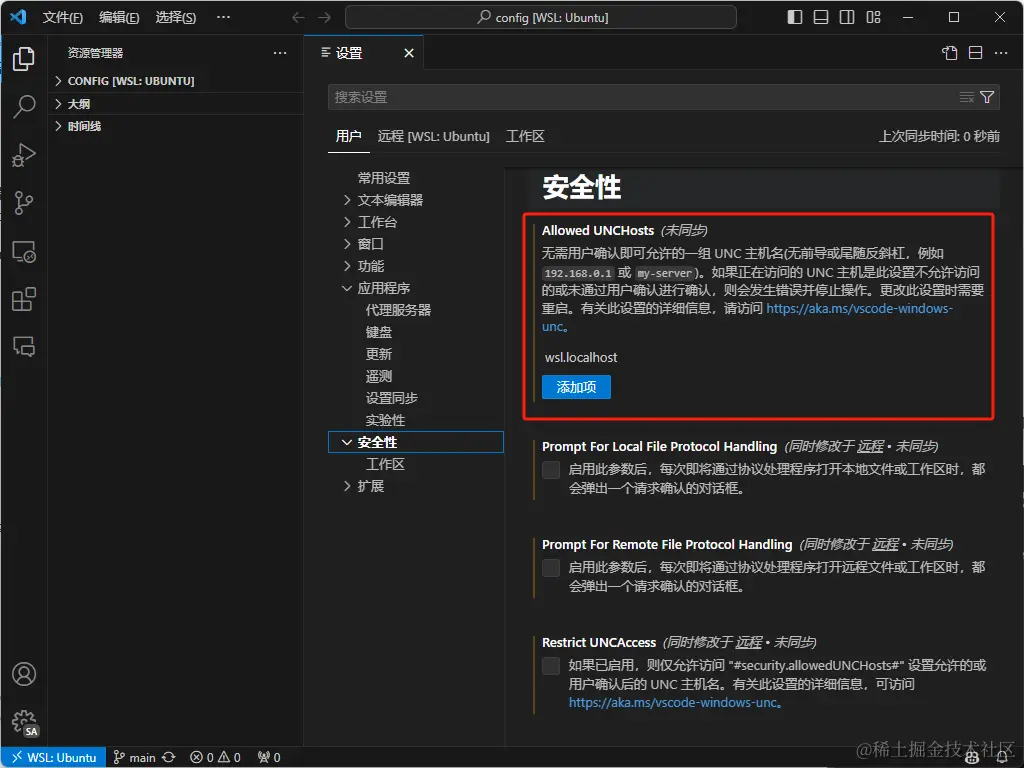
Task: Click the config [WSL: Ubuntu] command center
Action: 541,18
